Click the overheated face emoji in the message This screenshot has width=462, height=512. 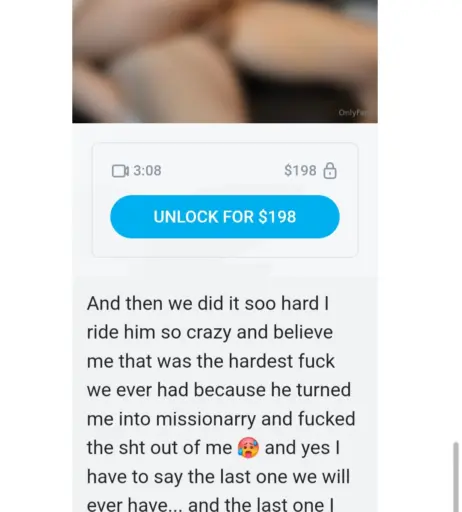tap(248, 448)
